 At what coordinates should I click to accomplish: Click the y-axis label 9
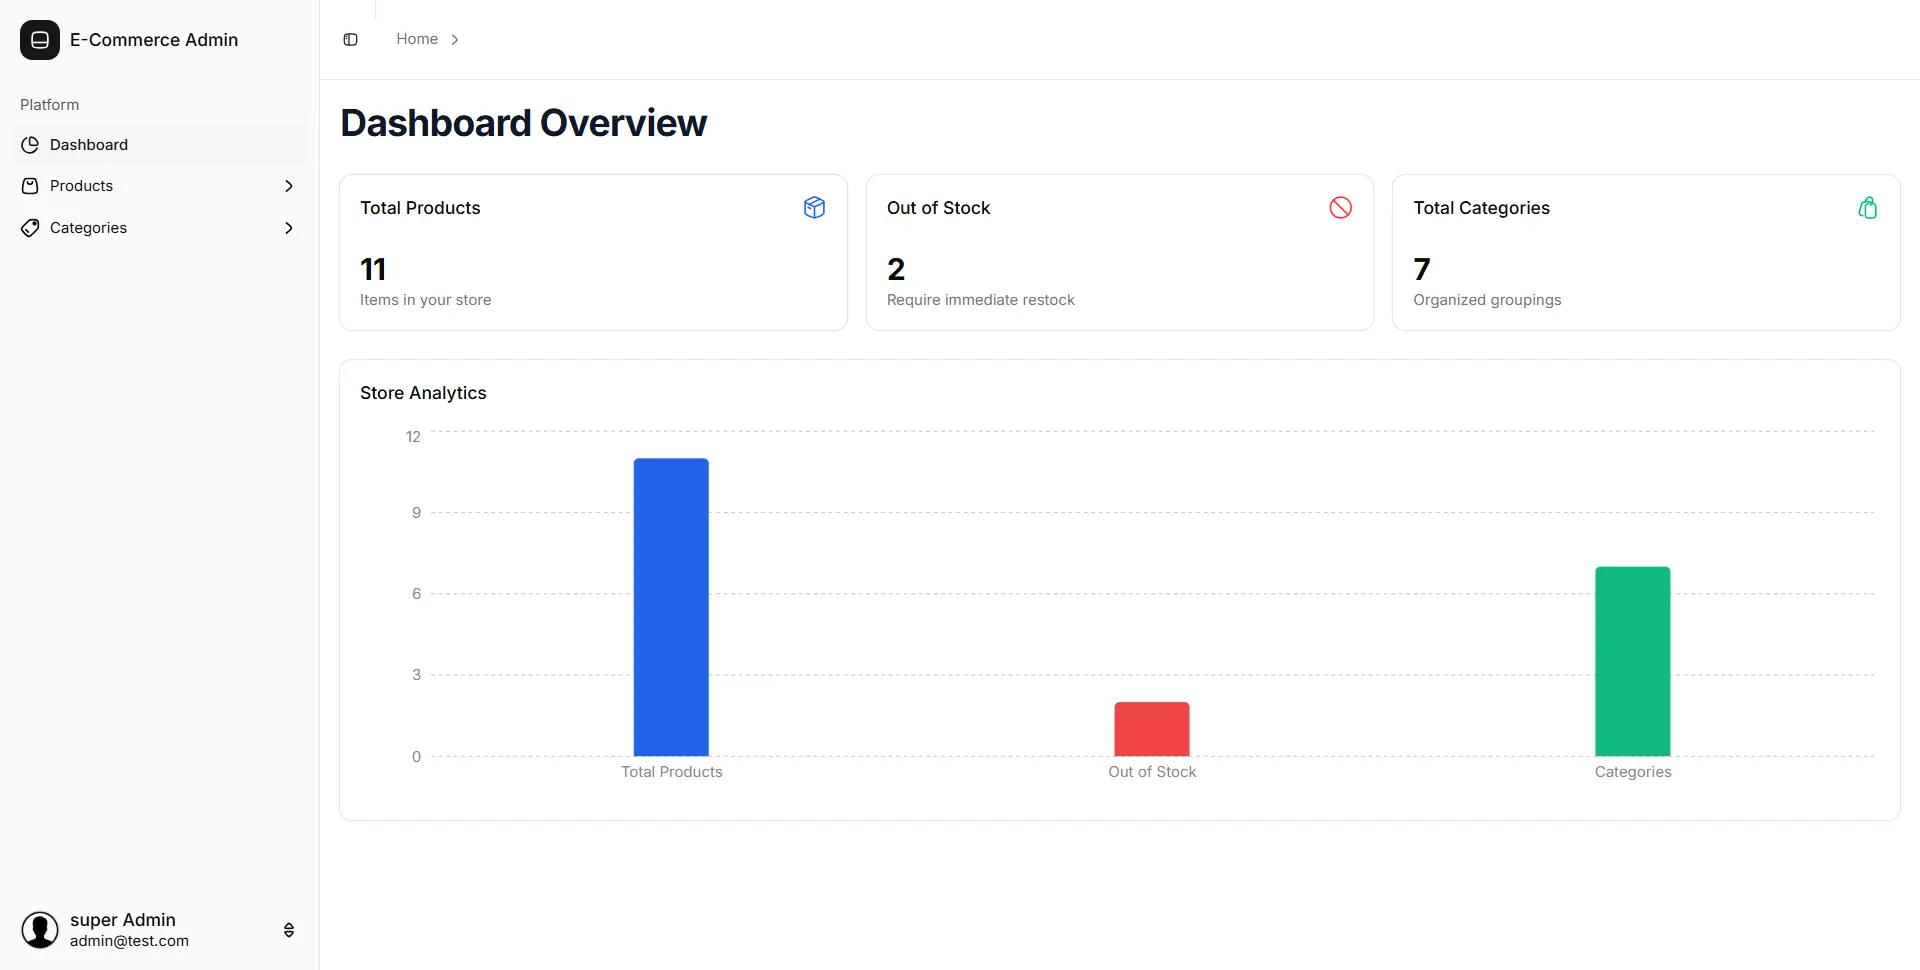pyautogui.click(x=416, y=513)
